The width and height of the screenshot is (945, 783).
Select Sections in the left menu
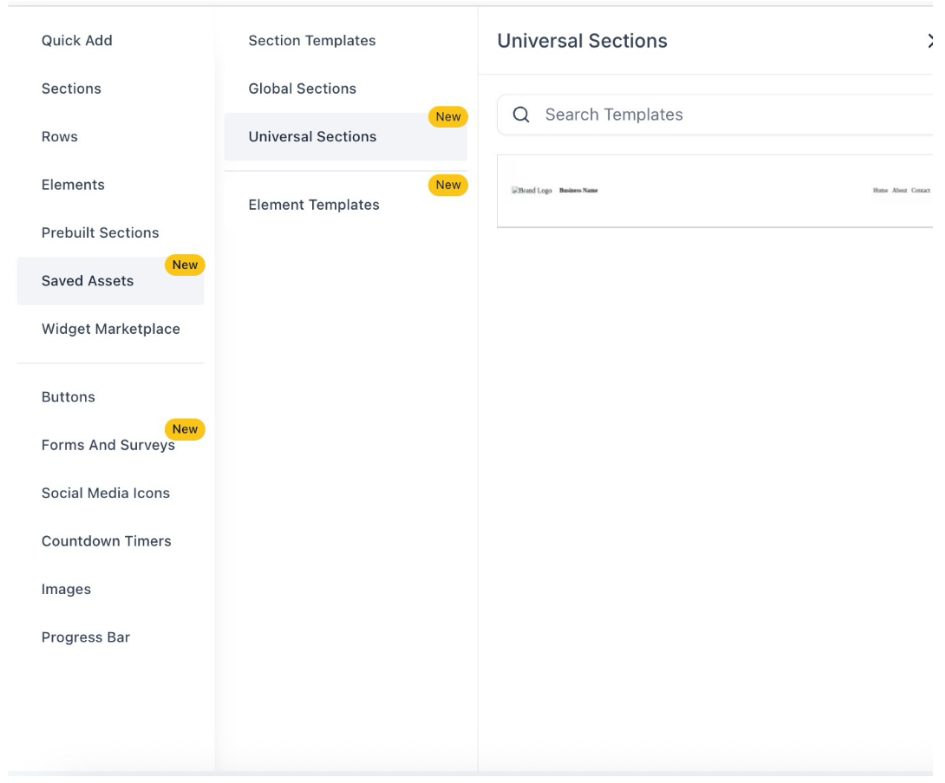tap(71, 89)
